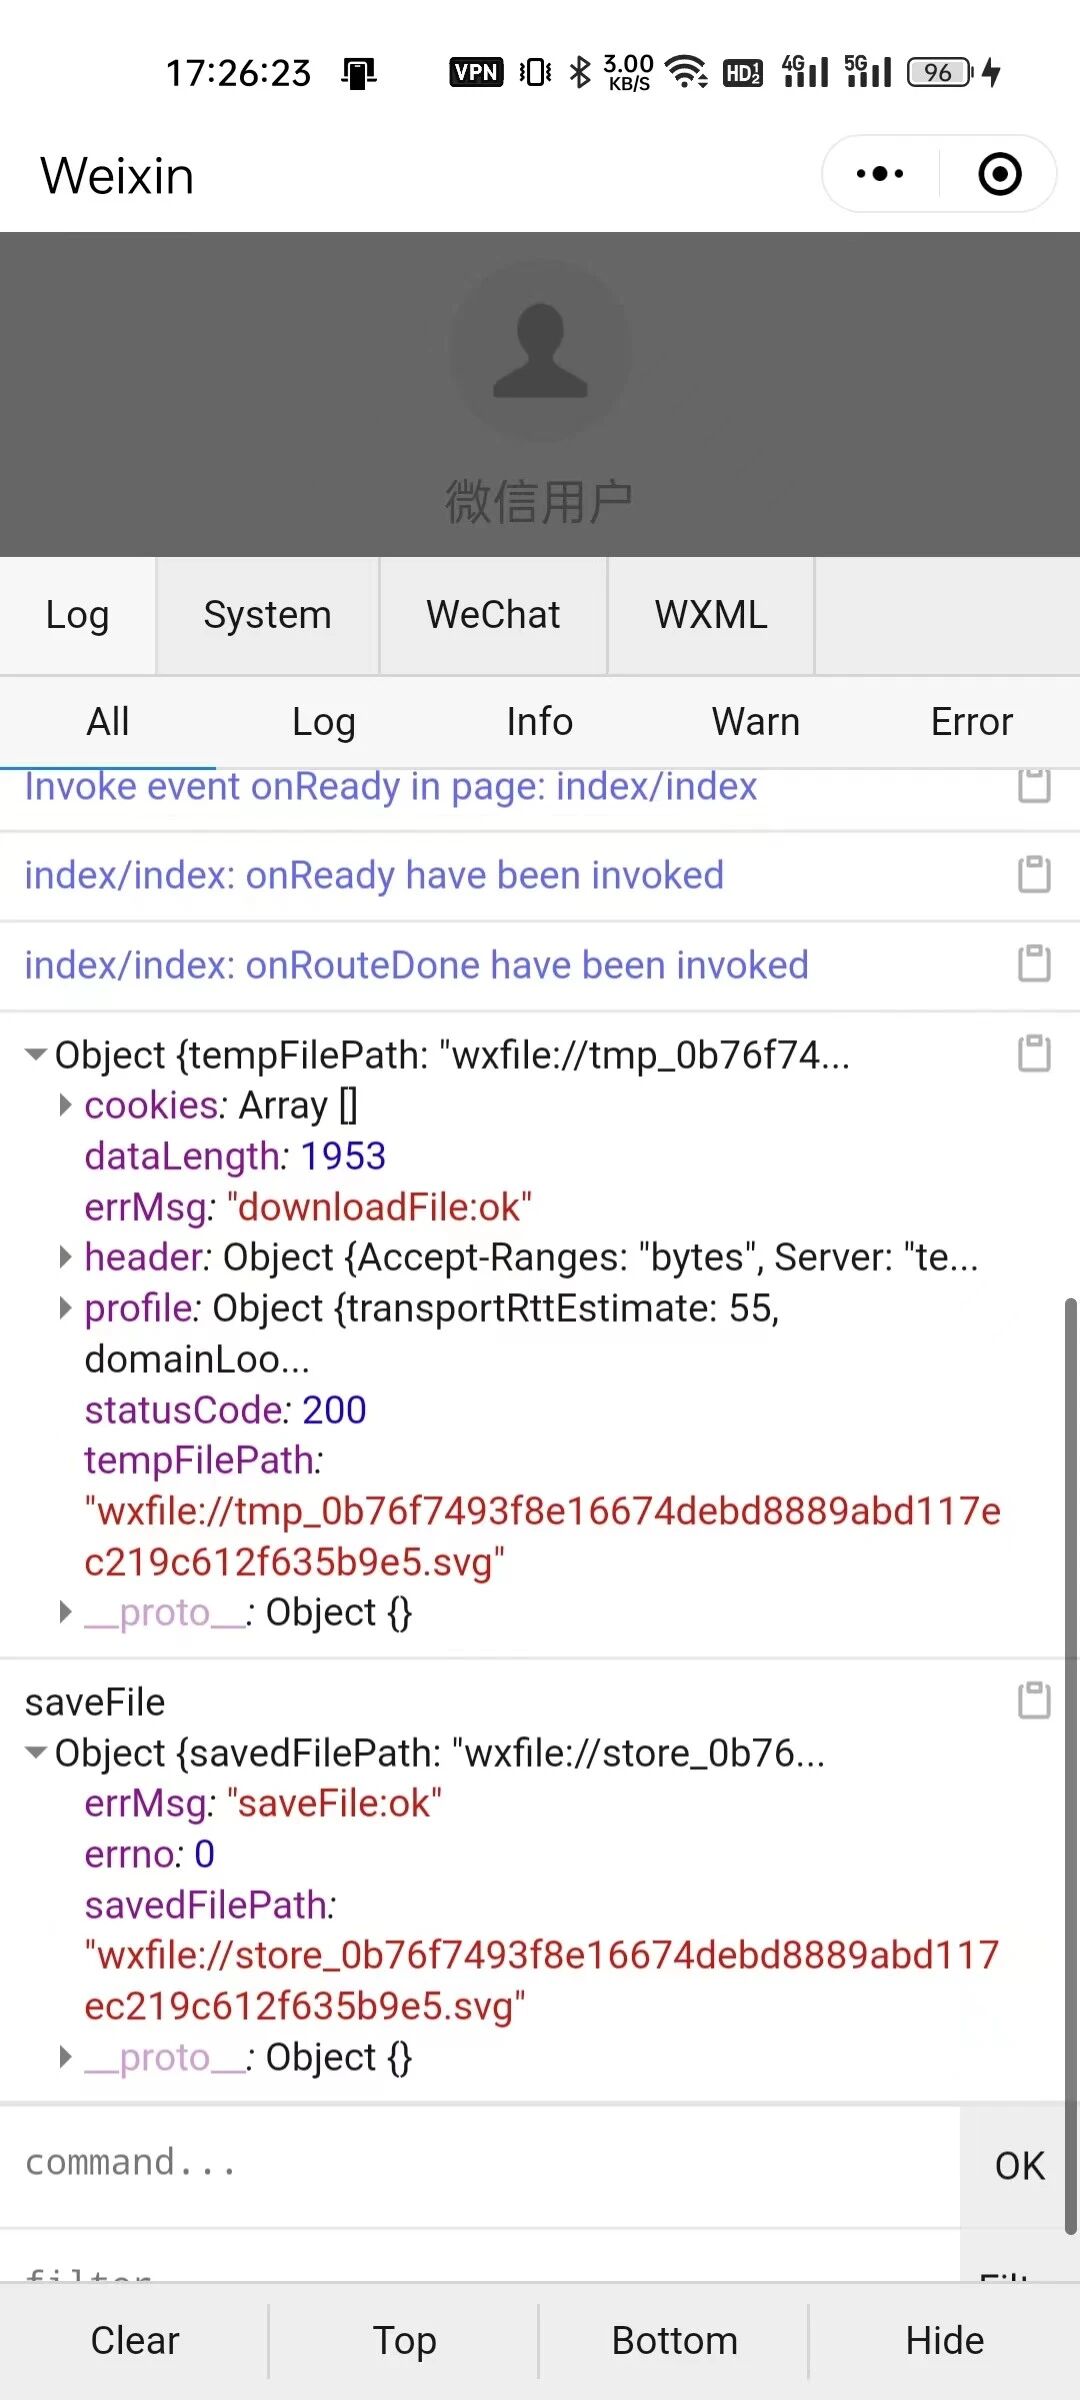Viewport: 1080px width, 2400px height.
Task: Copy the onRouteDone have been invoked log entry
Action: coord(1034,964)
